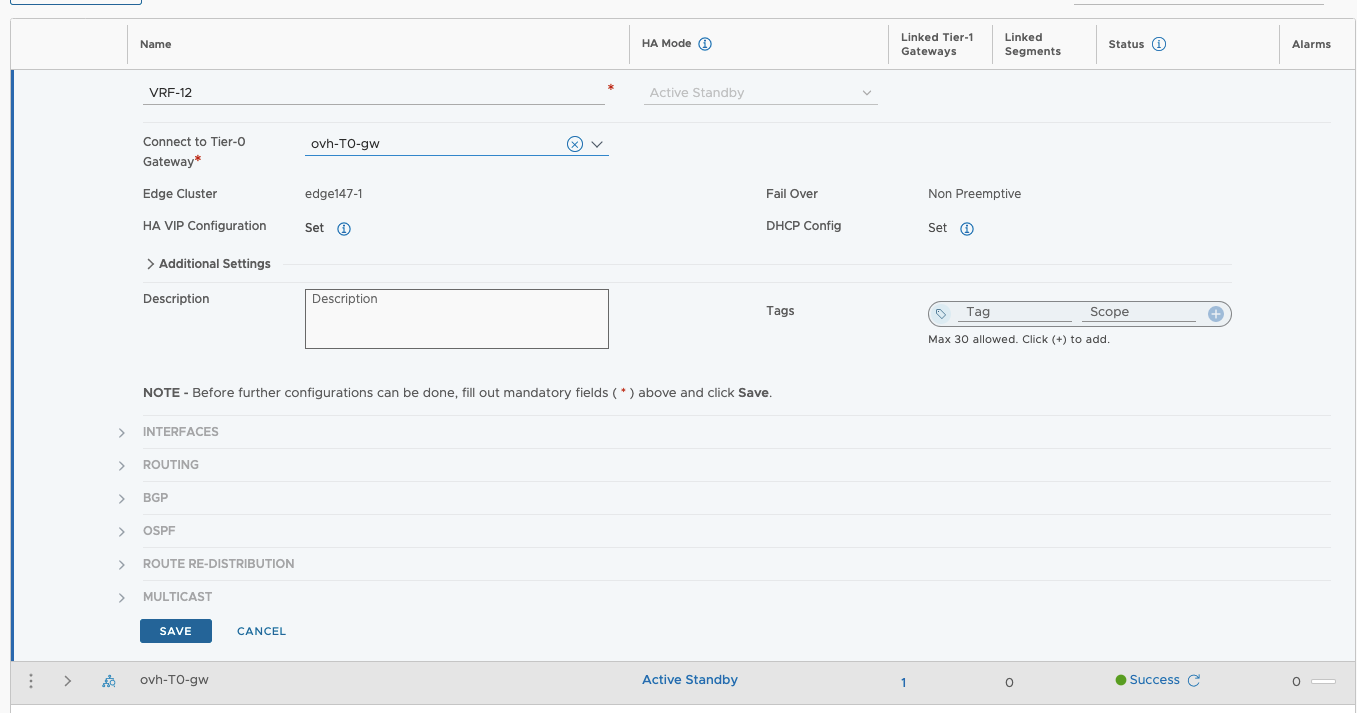Image resolution: width=1357 pixels, height=713 pixels.
Task: Expand the Additional Settings section
Action: click(x=151, y=264)
